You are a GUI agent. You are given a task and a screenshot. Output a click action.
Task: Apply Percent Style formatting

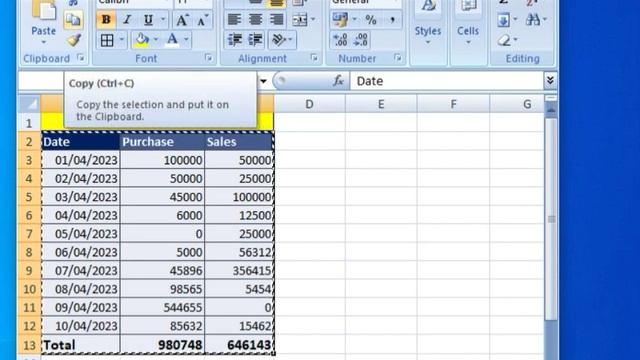click(371, 20)
